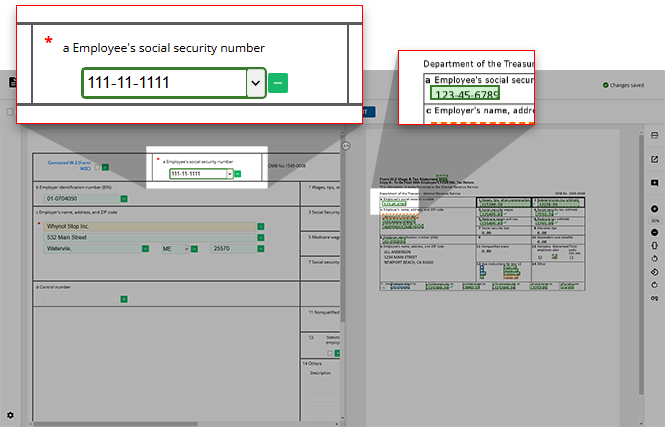Click JILL ANDERSON on the W-2 document
665x427 pixels.
coord(397,252)
